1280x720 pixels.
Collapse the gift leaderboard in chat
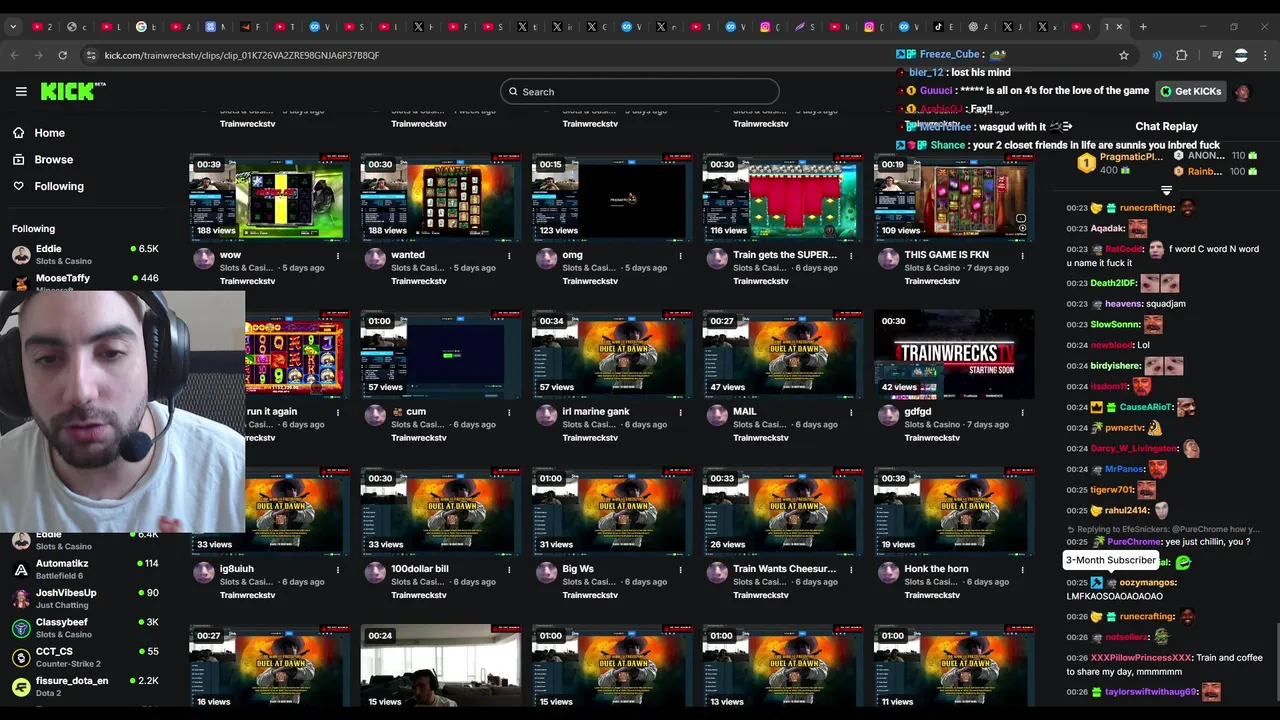pos(1166,190)
